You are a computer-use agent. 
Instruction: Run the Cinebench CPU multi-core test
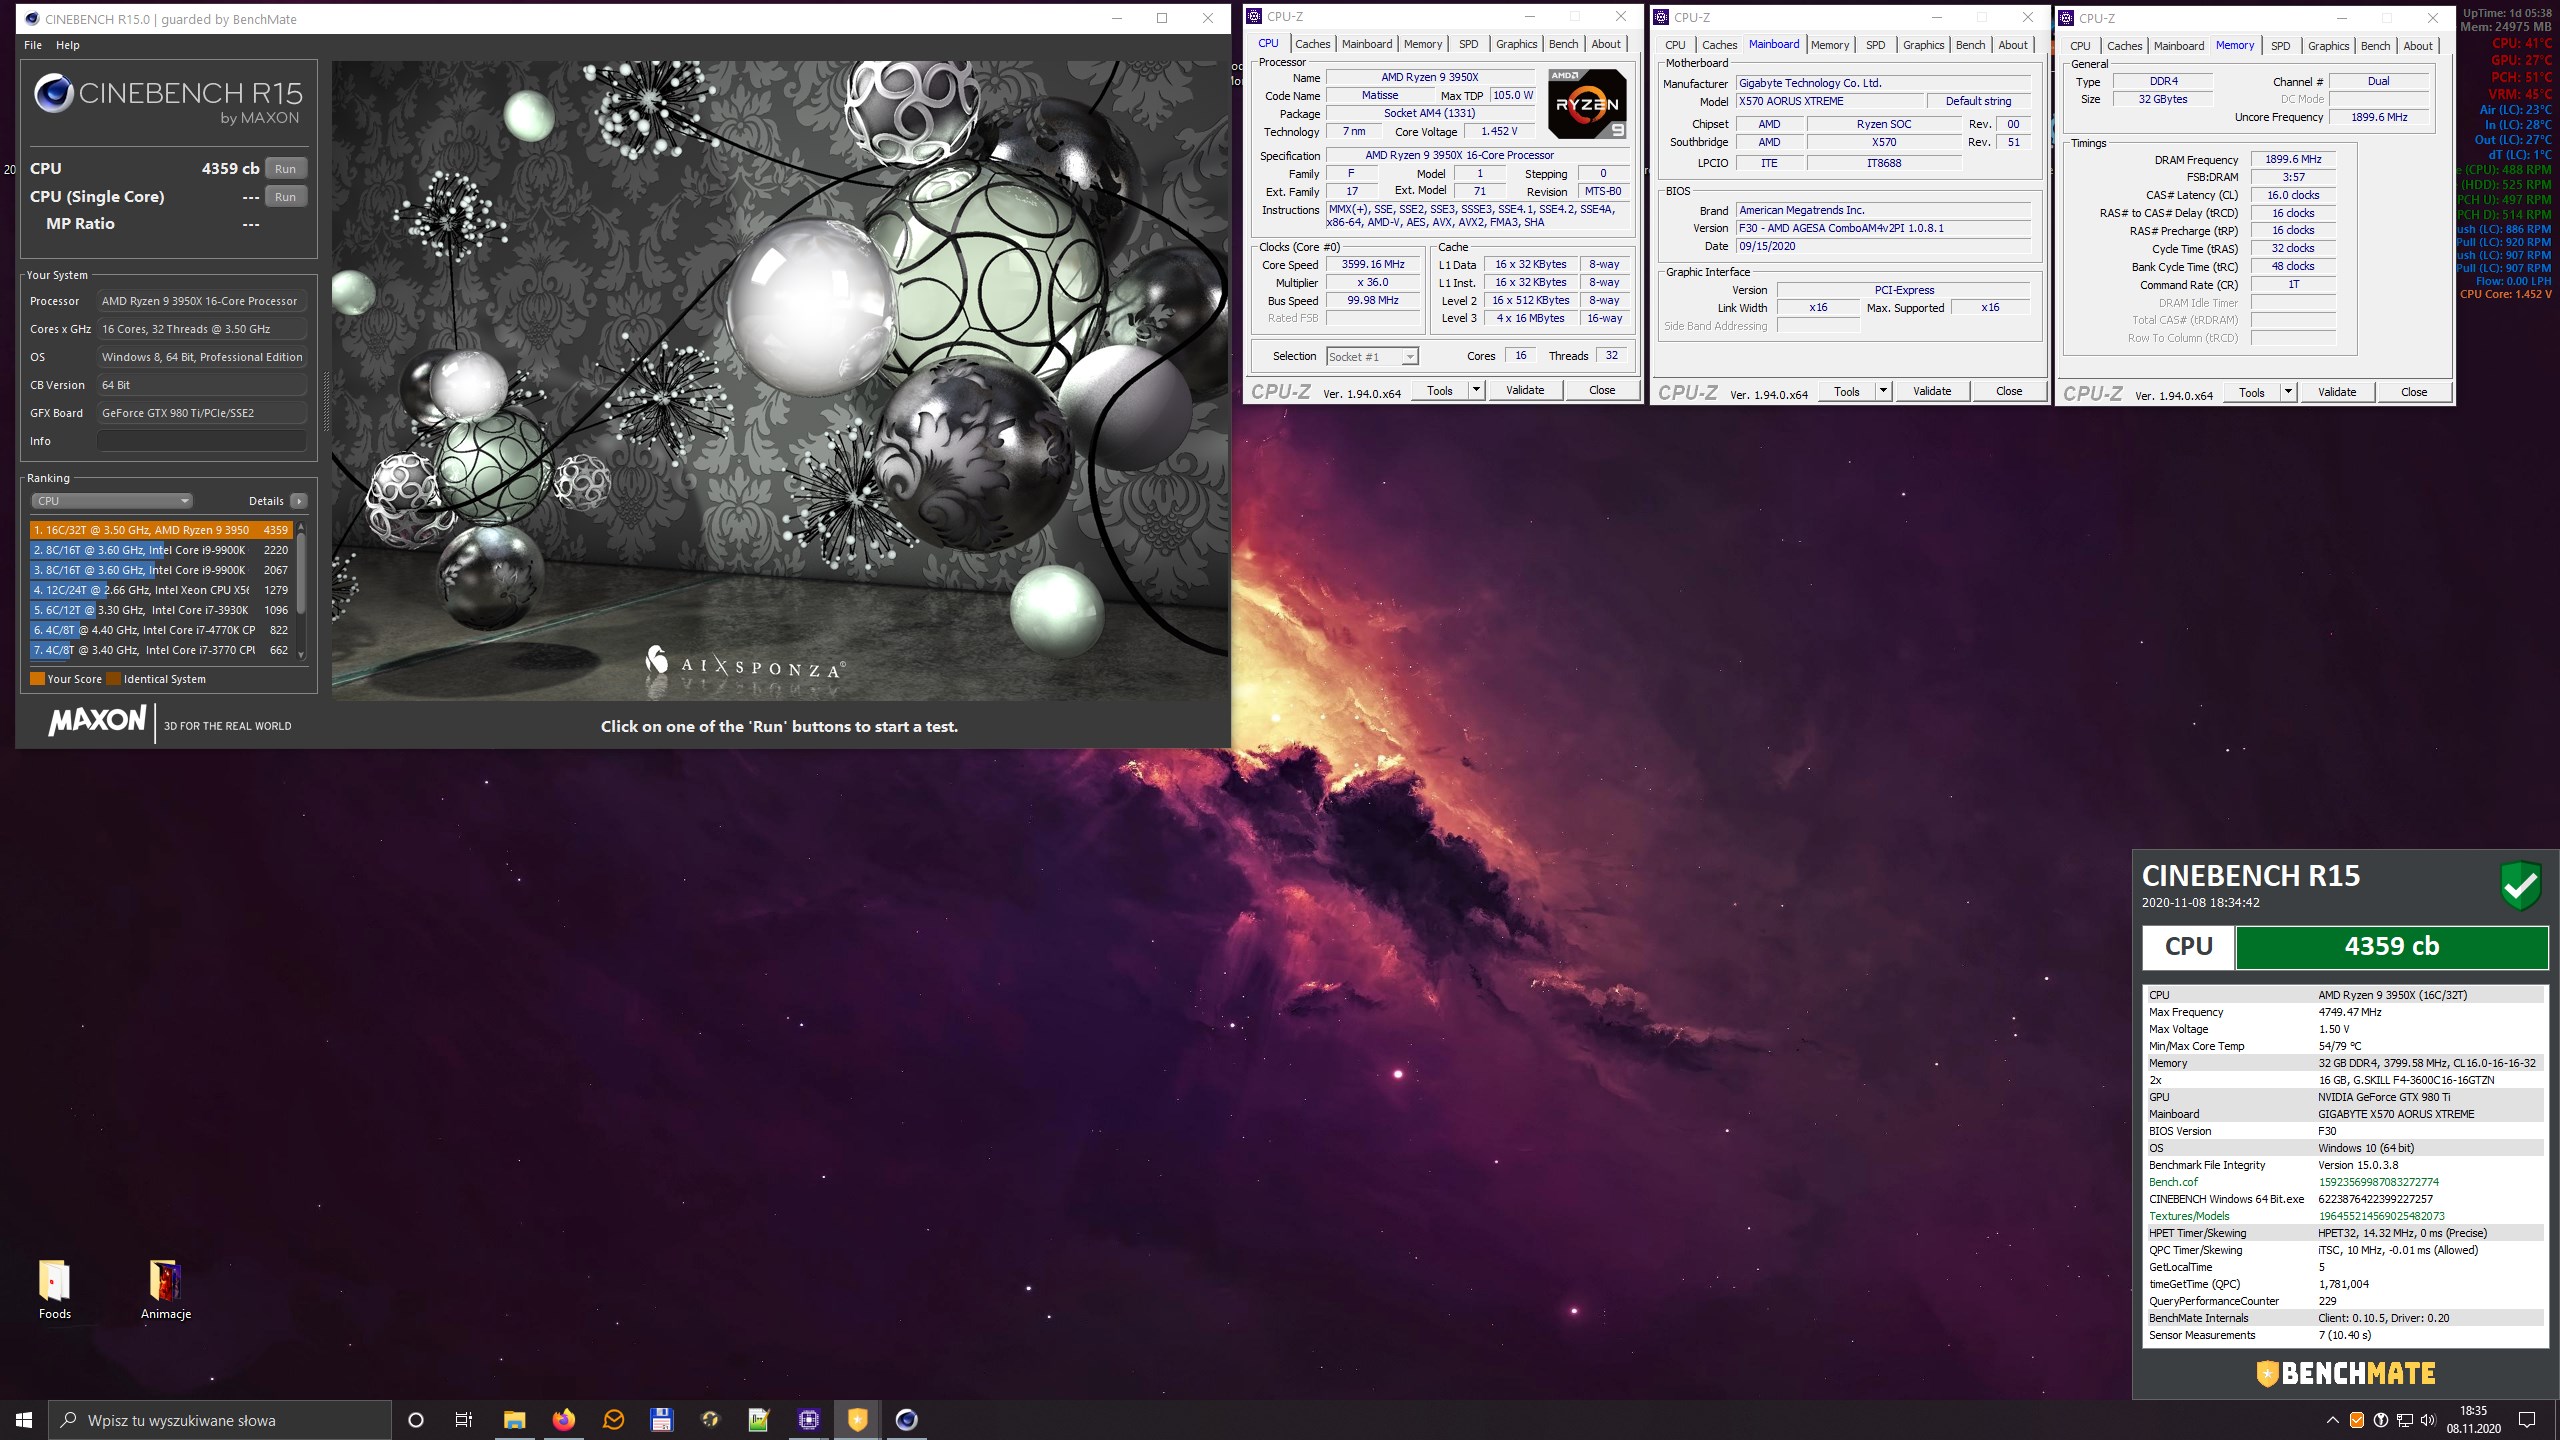point(285,169)
